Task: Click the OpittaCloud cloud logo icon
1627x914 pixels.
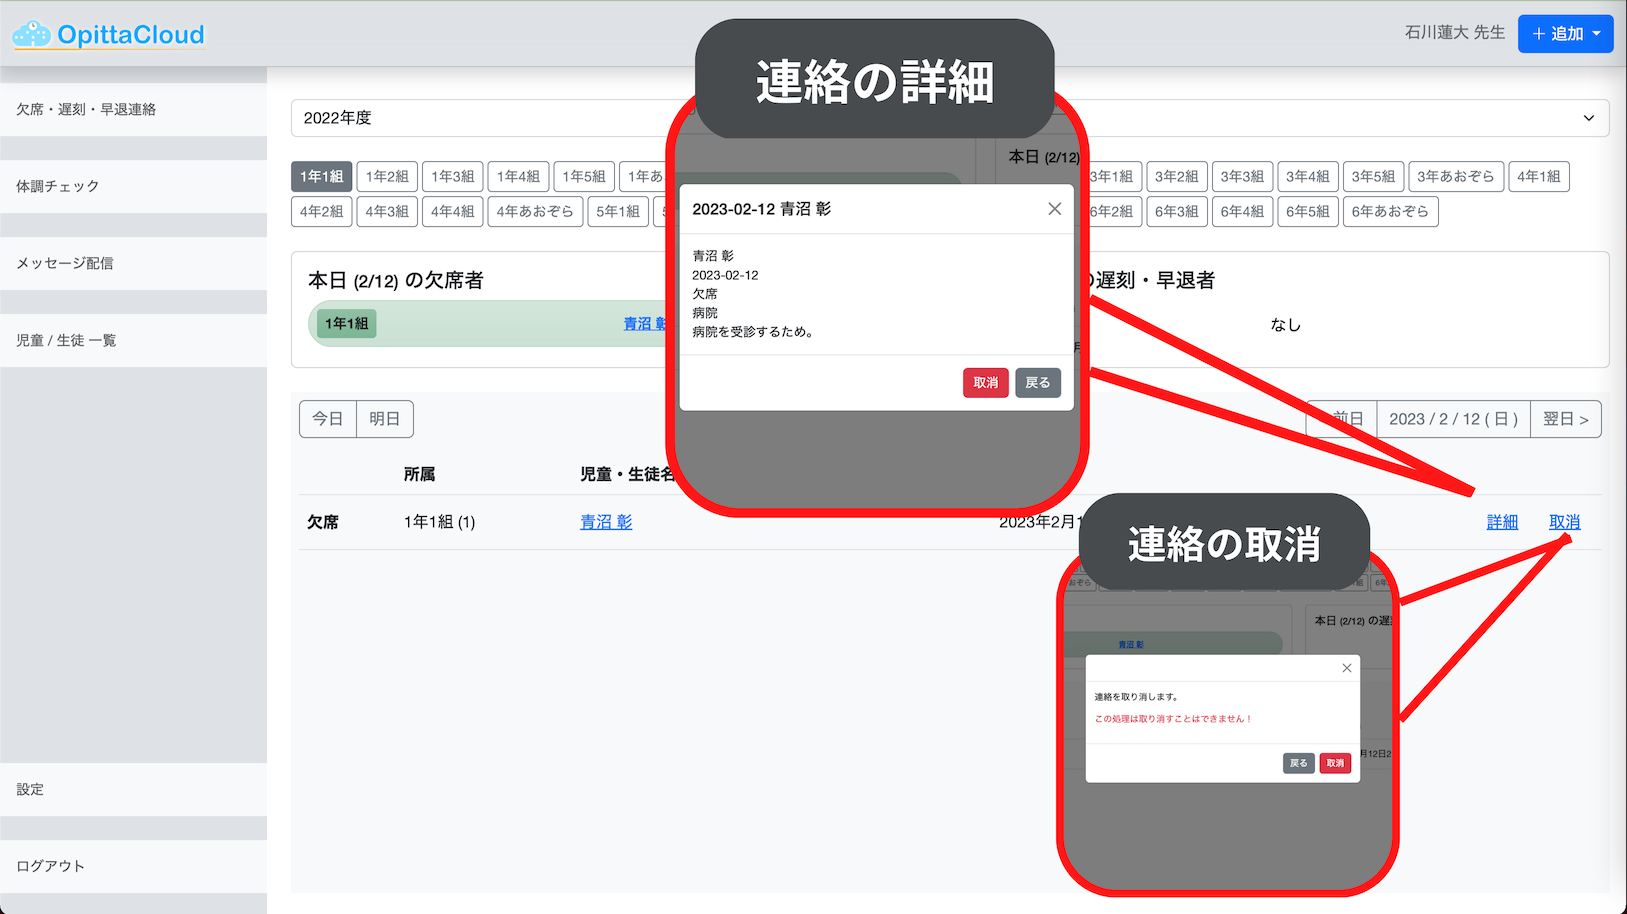Action: click(31, 34)
